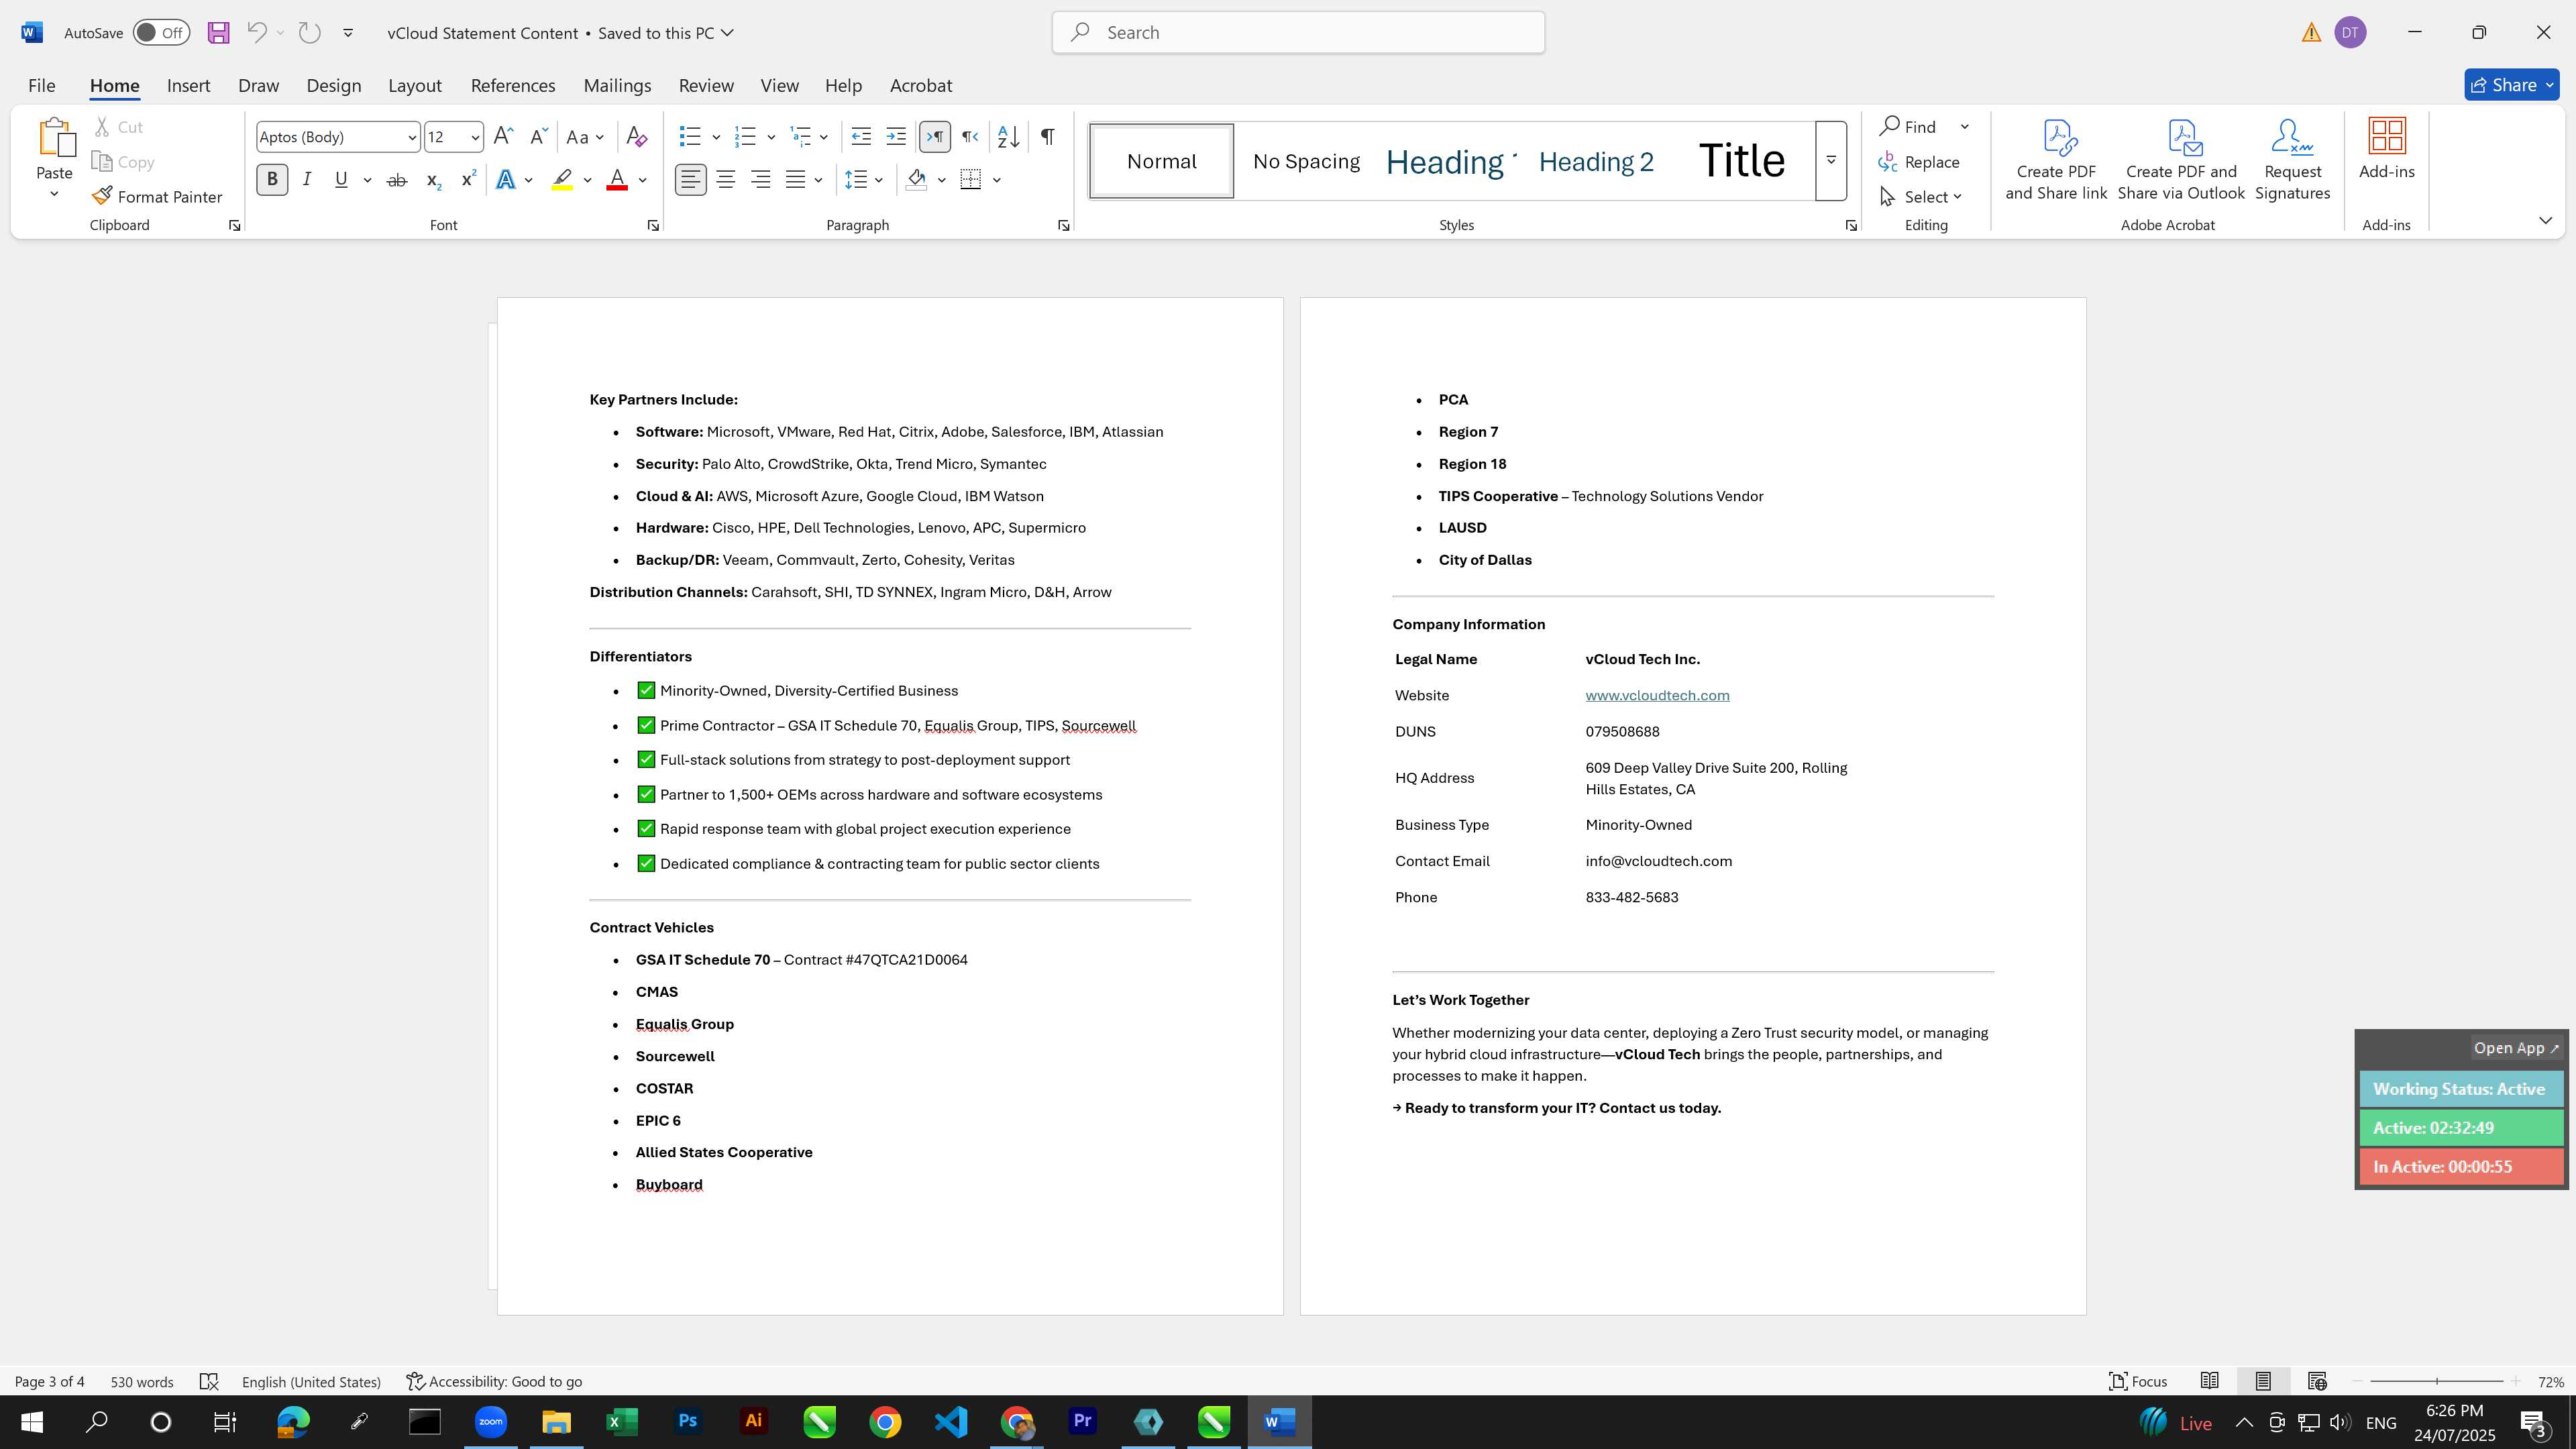Expand the Styles gallery
Image resolution: width=2576 pixels, height=1449 pixels.
pyautogui.click(x=1831, y=160)
